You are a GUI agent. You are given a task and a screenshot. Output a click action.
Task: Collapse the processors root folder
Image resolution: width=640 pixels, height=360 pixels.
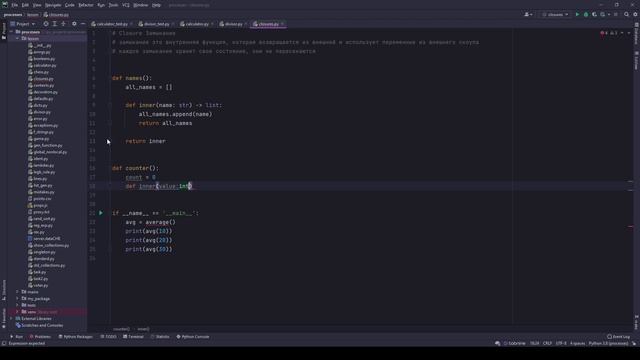point(12,32)
